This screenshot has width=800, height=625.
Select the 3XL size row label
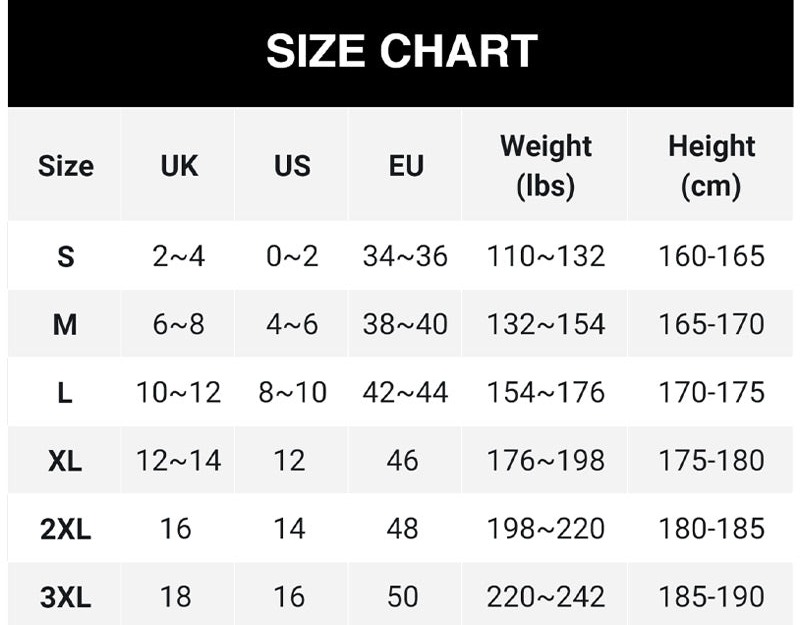pyautogui.click(x=65, y=598)
